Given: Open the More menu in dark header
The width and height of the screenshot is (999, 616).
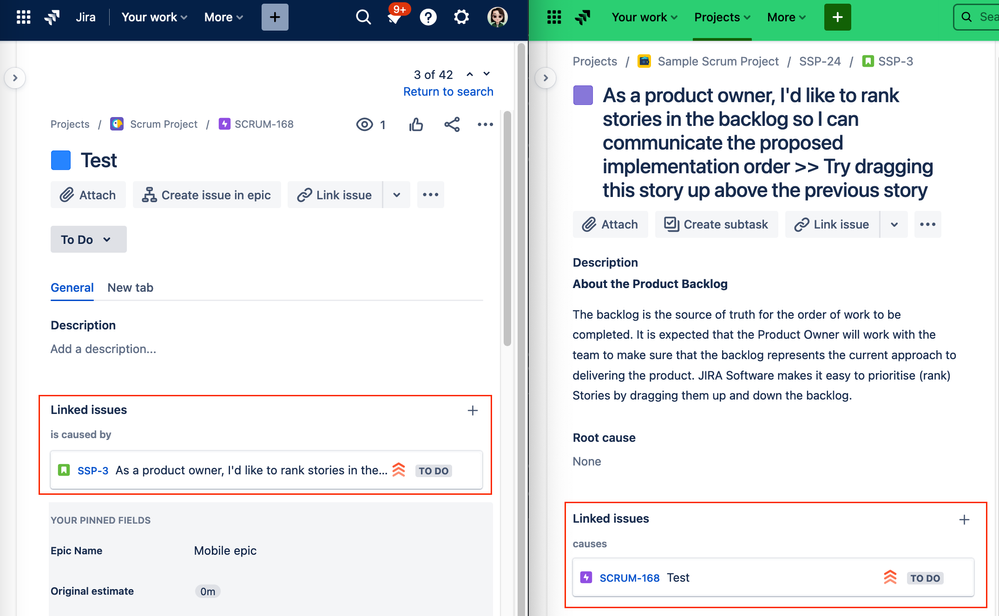Looking at the screenshot, I should click(x=224, y=17).
